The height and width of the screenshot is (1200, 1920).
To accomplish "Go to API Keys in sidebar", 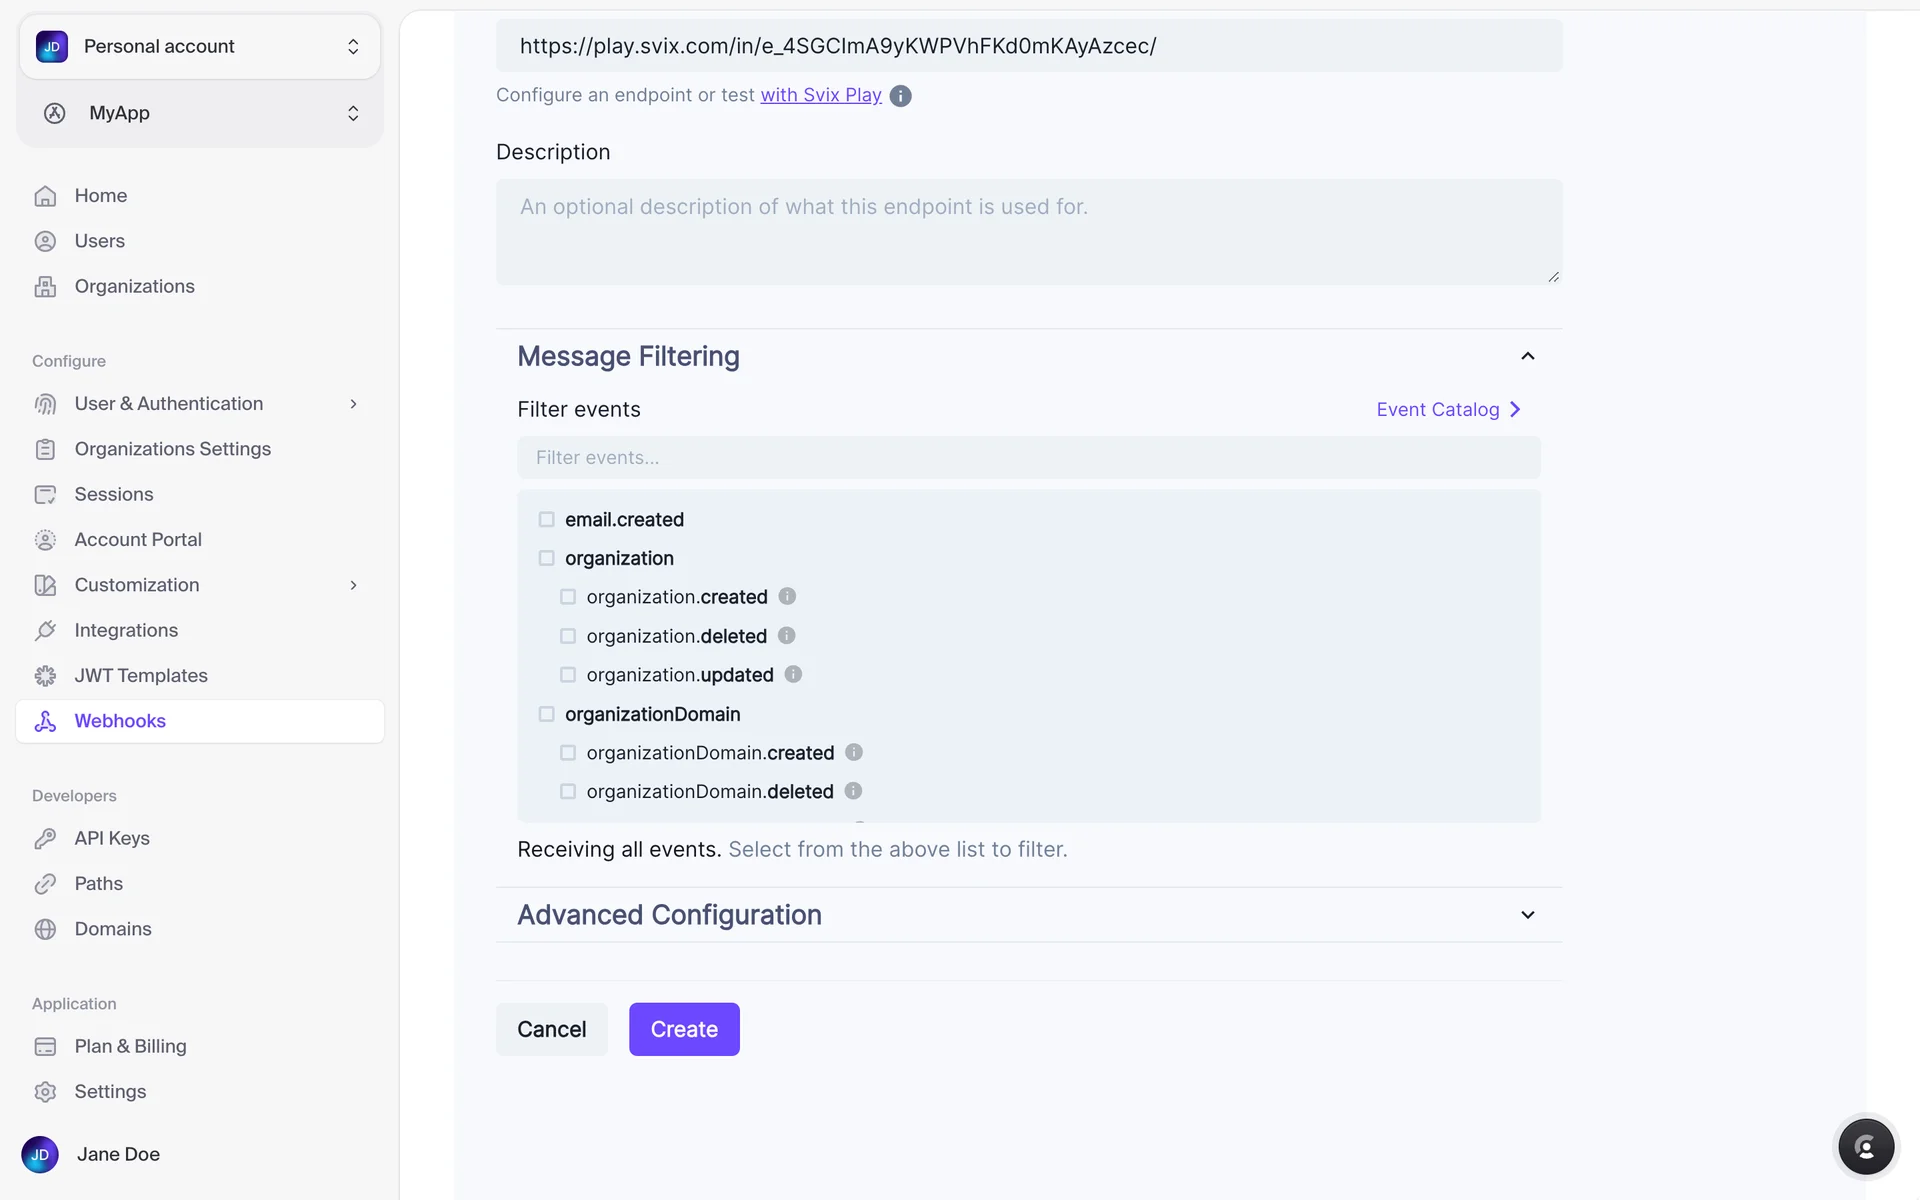I will click(x=112, y=838).
